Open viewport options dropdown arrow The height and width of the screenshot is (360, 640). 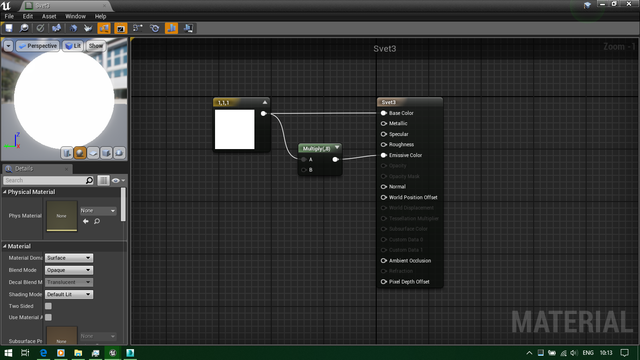(8, 46)
